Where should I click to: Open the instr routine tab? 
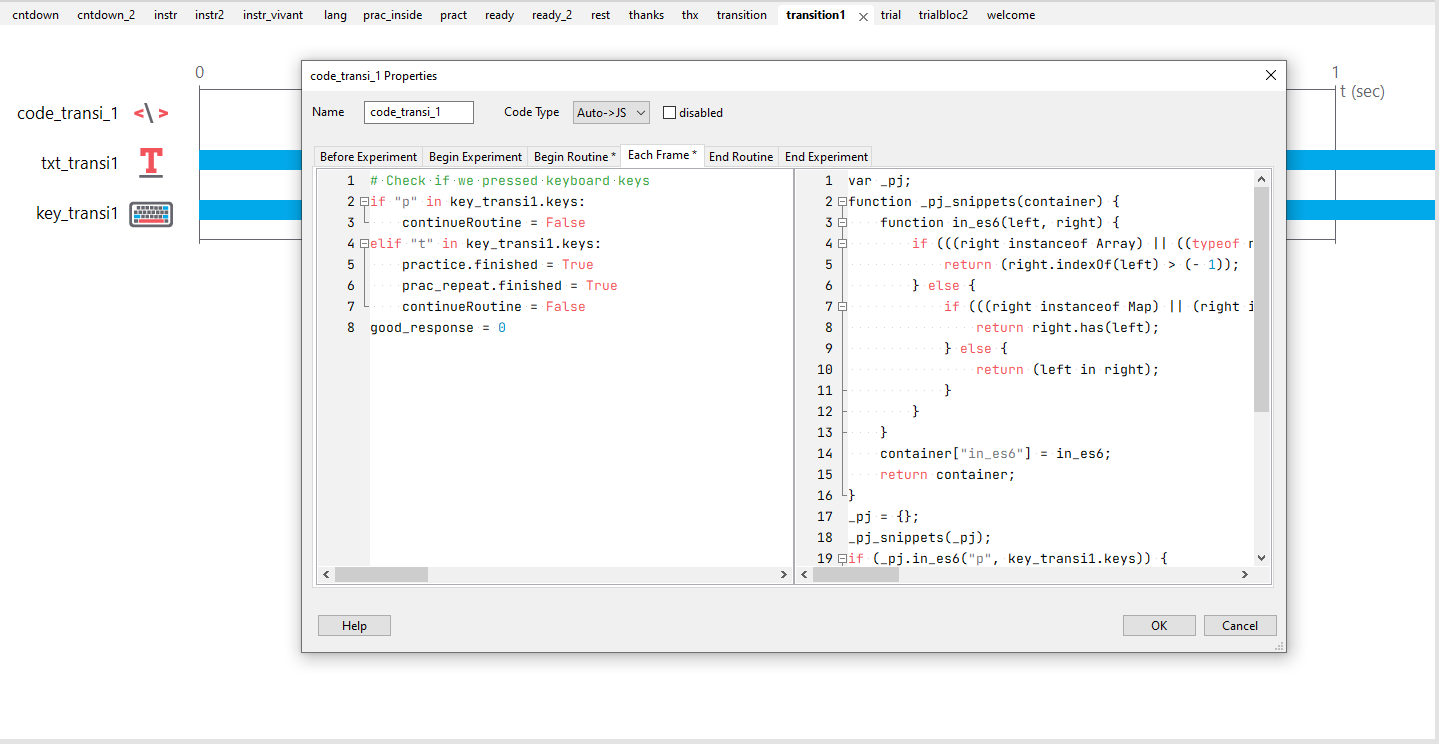tap(166, 15)
